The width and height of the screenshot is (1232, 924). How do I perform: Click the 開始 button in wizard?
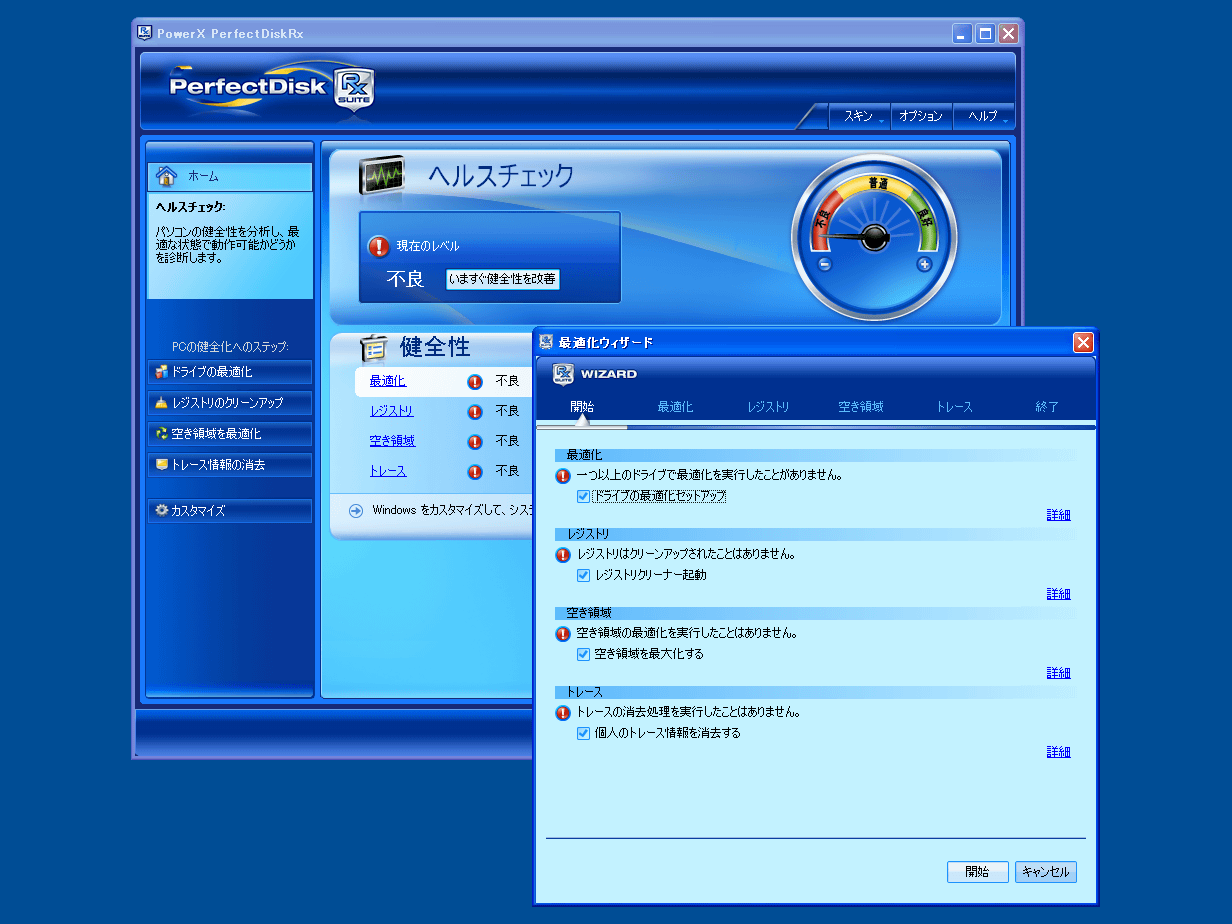(978, 872)
